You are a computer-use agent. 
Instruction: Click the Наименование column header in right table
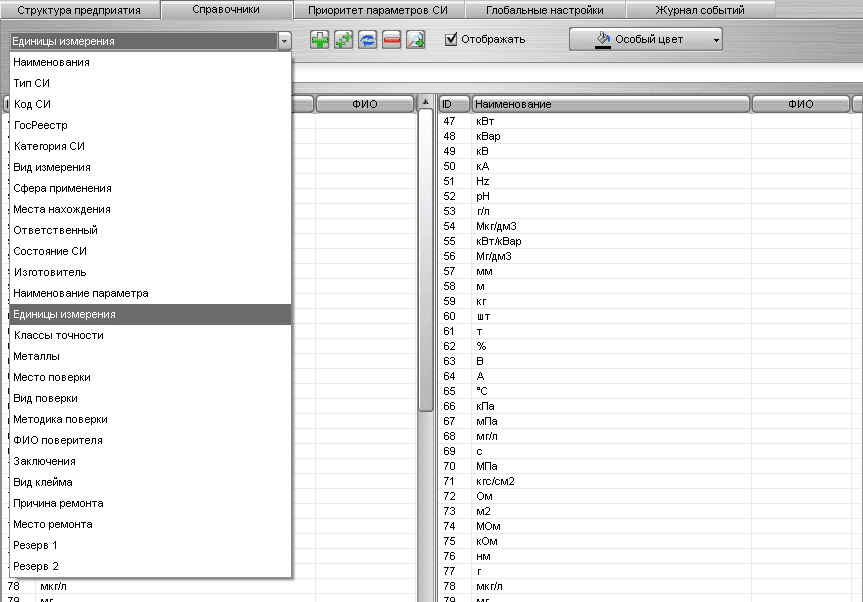coord(610,104)
